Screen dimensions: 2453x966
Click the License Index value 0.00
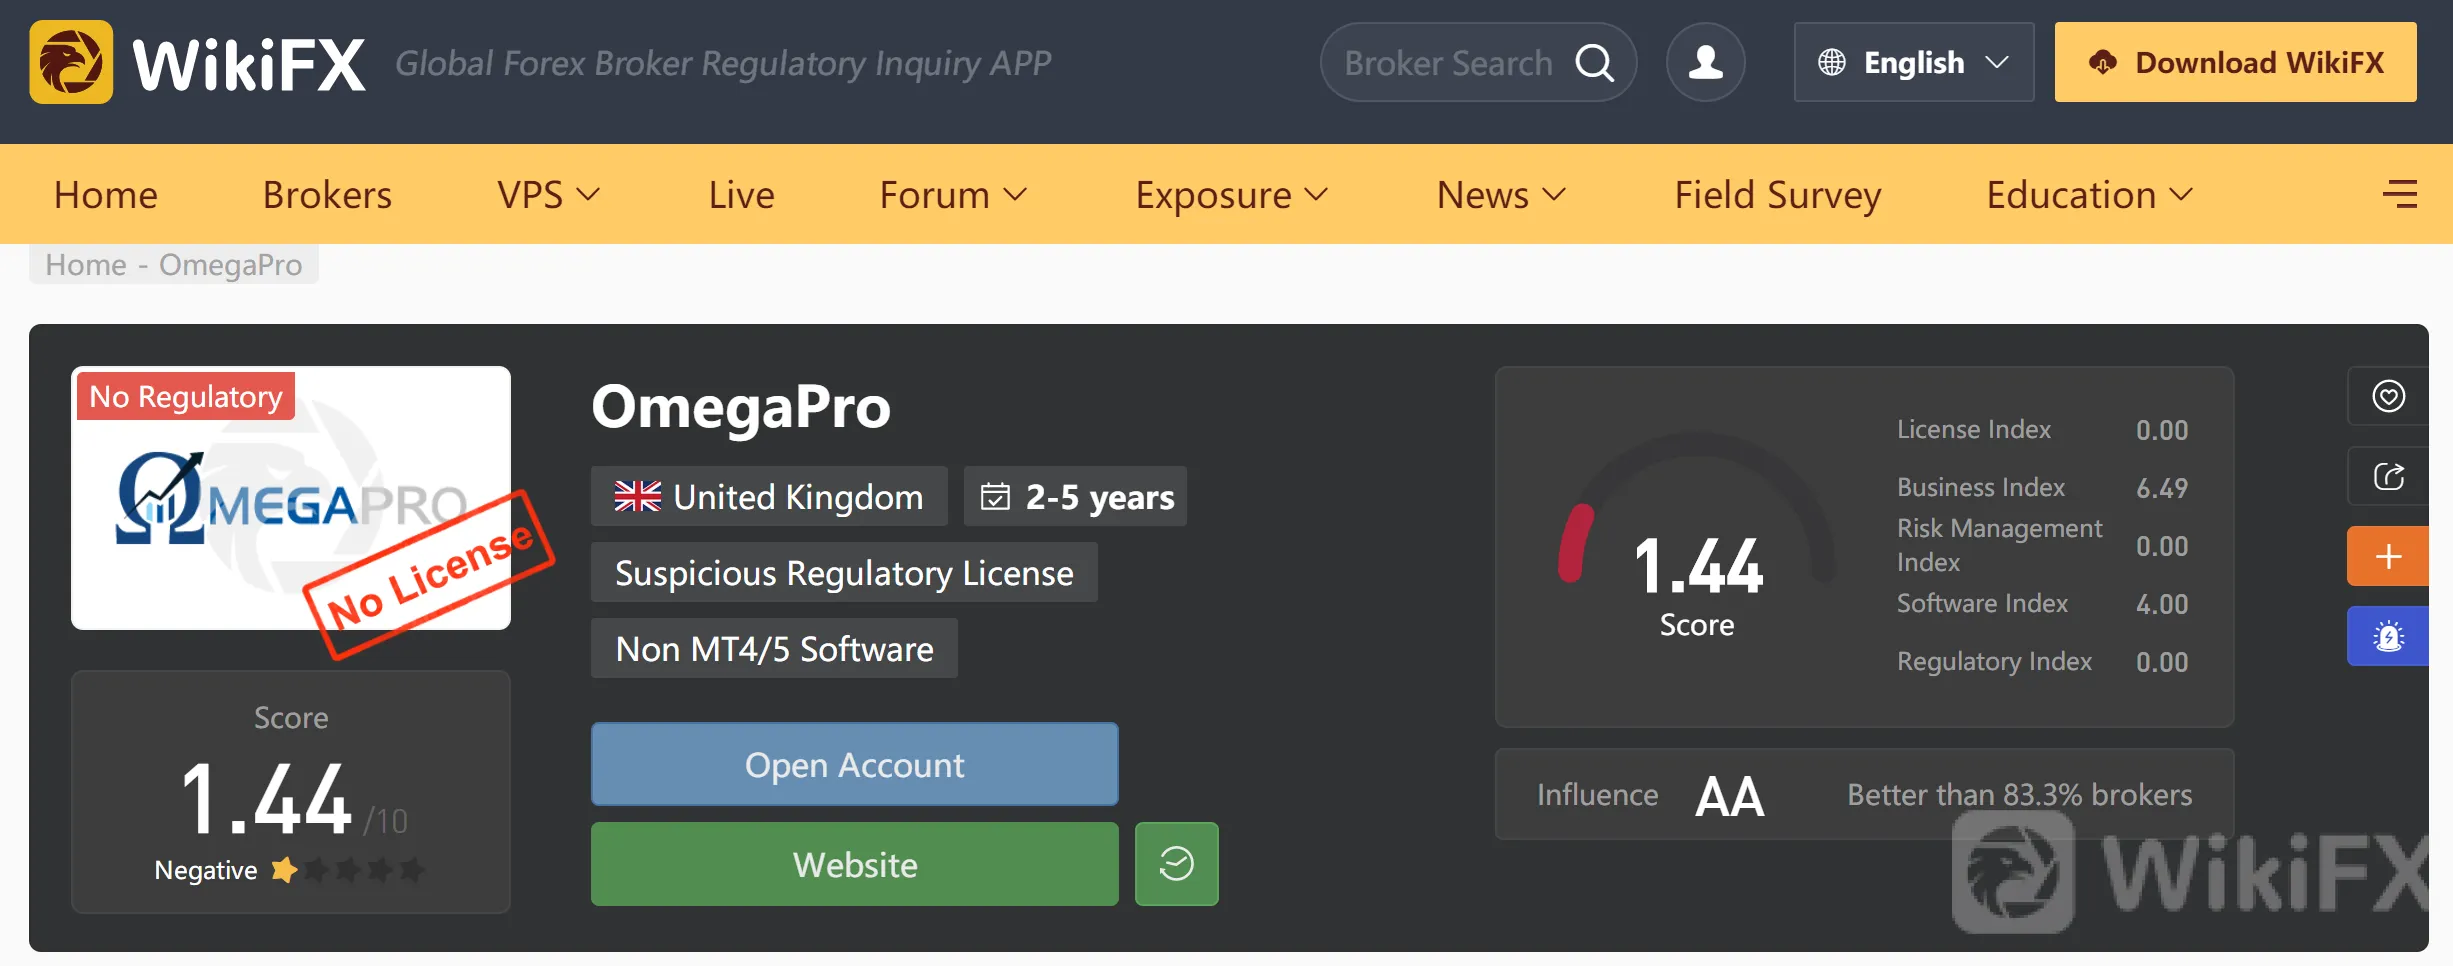click(2162, 430)
